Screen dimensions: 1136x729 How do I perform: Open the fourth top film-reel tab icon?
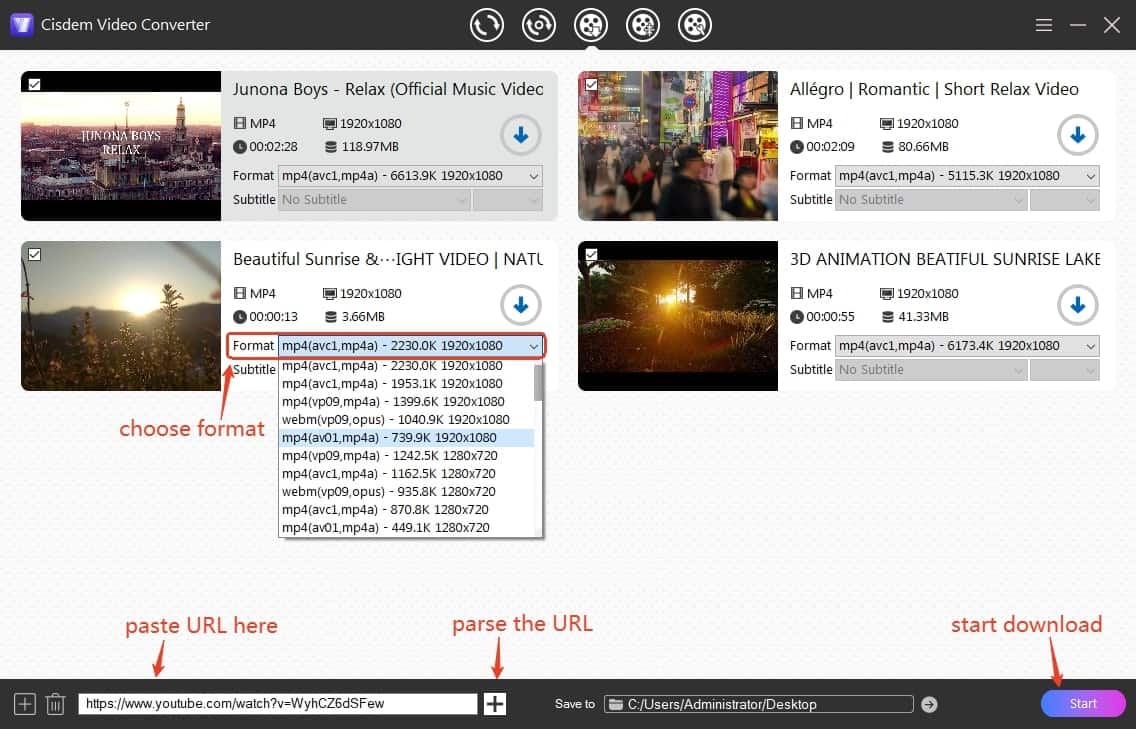tap(643, 25)
